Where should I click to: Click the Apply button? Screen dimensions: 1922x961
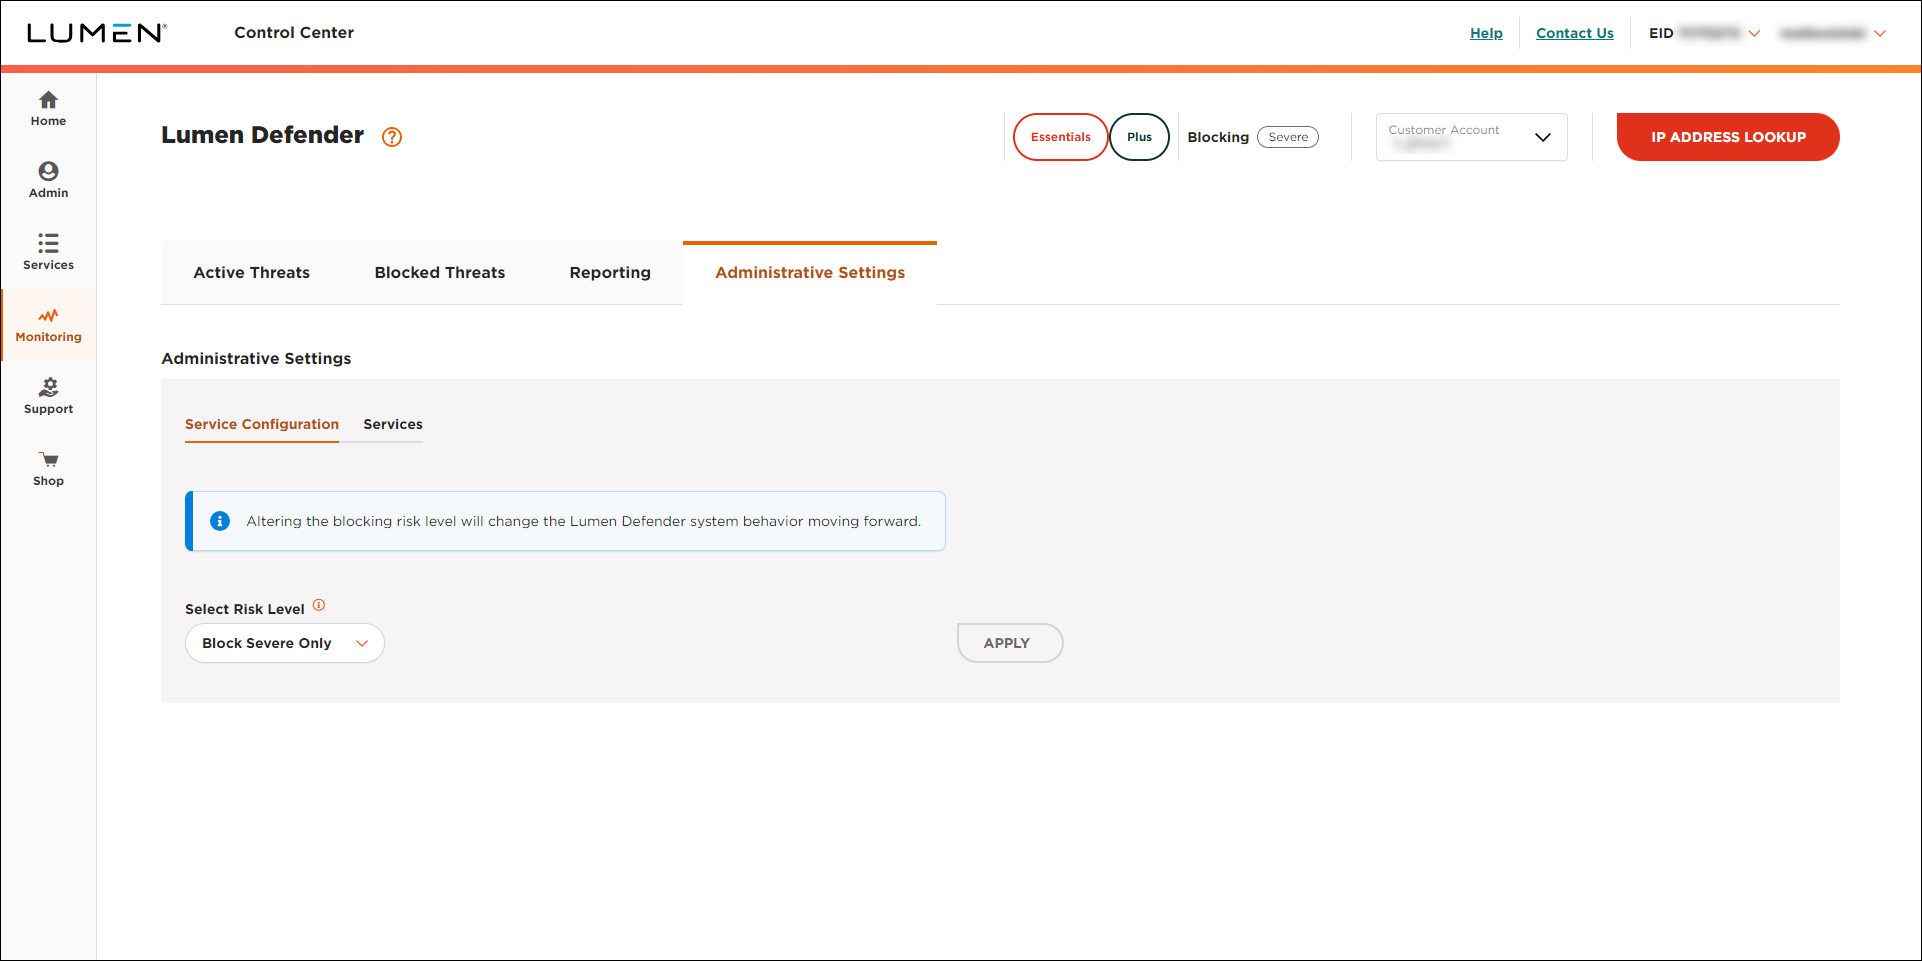1009,643
